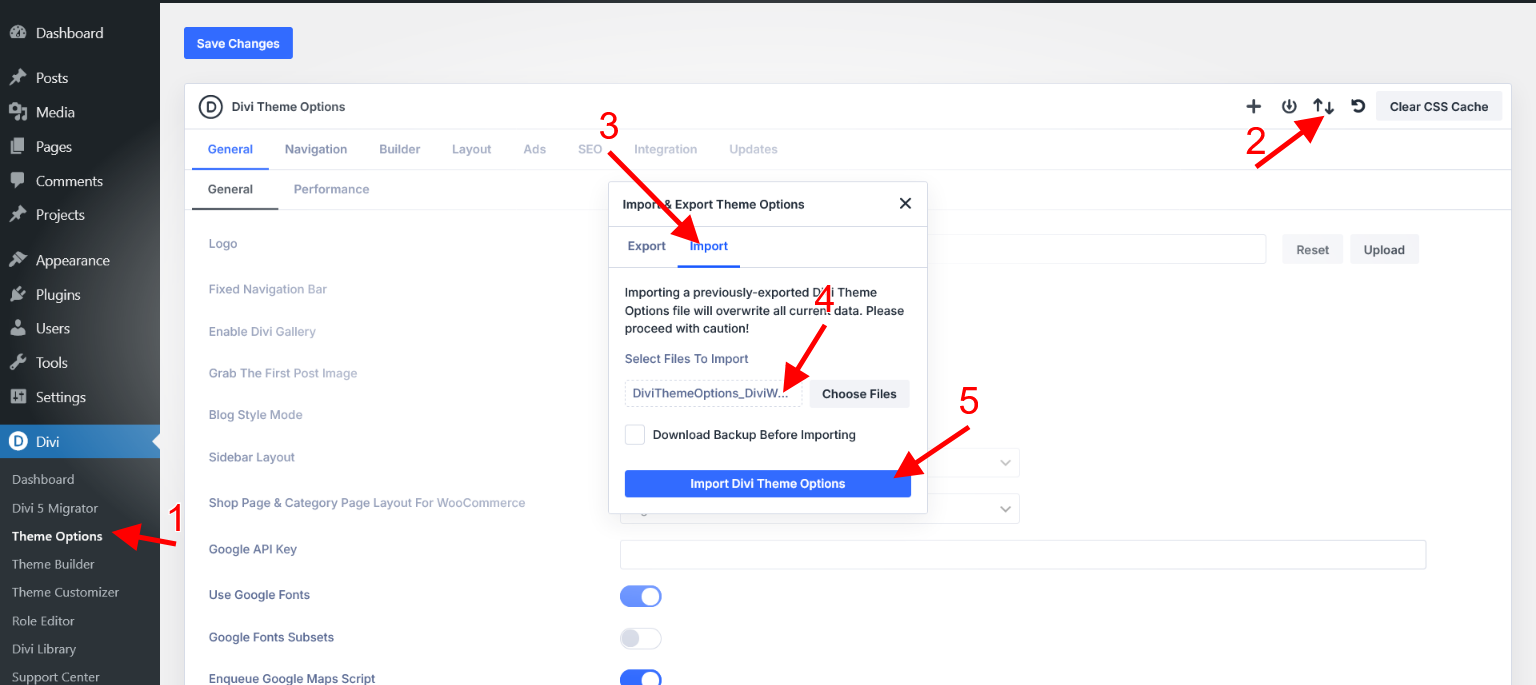Open import/export arrows icon
Image resolution: width=1536 pixels, height=685 pixels.
click(1323, 106)
